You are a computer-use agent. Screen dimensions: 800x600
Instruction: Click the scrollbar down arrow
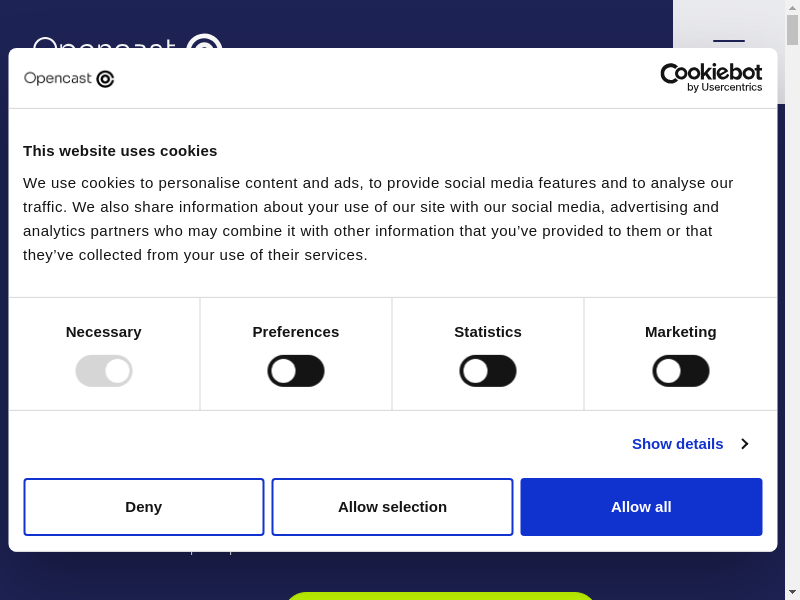(792, 592)
